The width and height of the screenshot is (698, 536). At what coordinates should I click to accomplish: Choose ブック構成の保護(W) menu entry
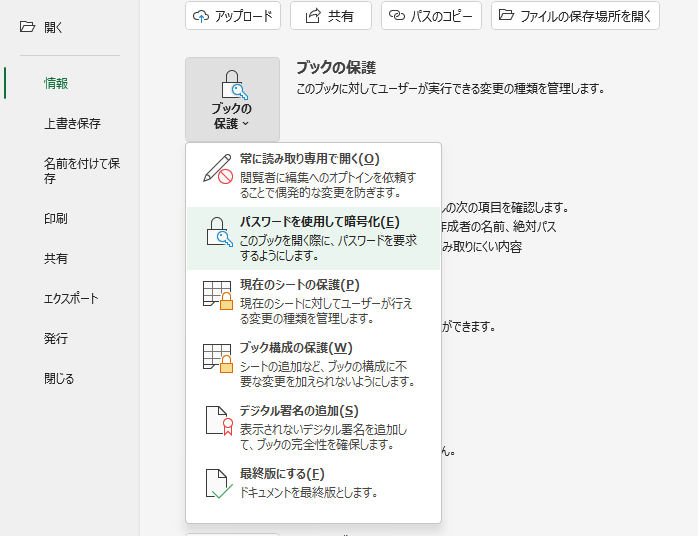(313, 364)
